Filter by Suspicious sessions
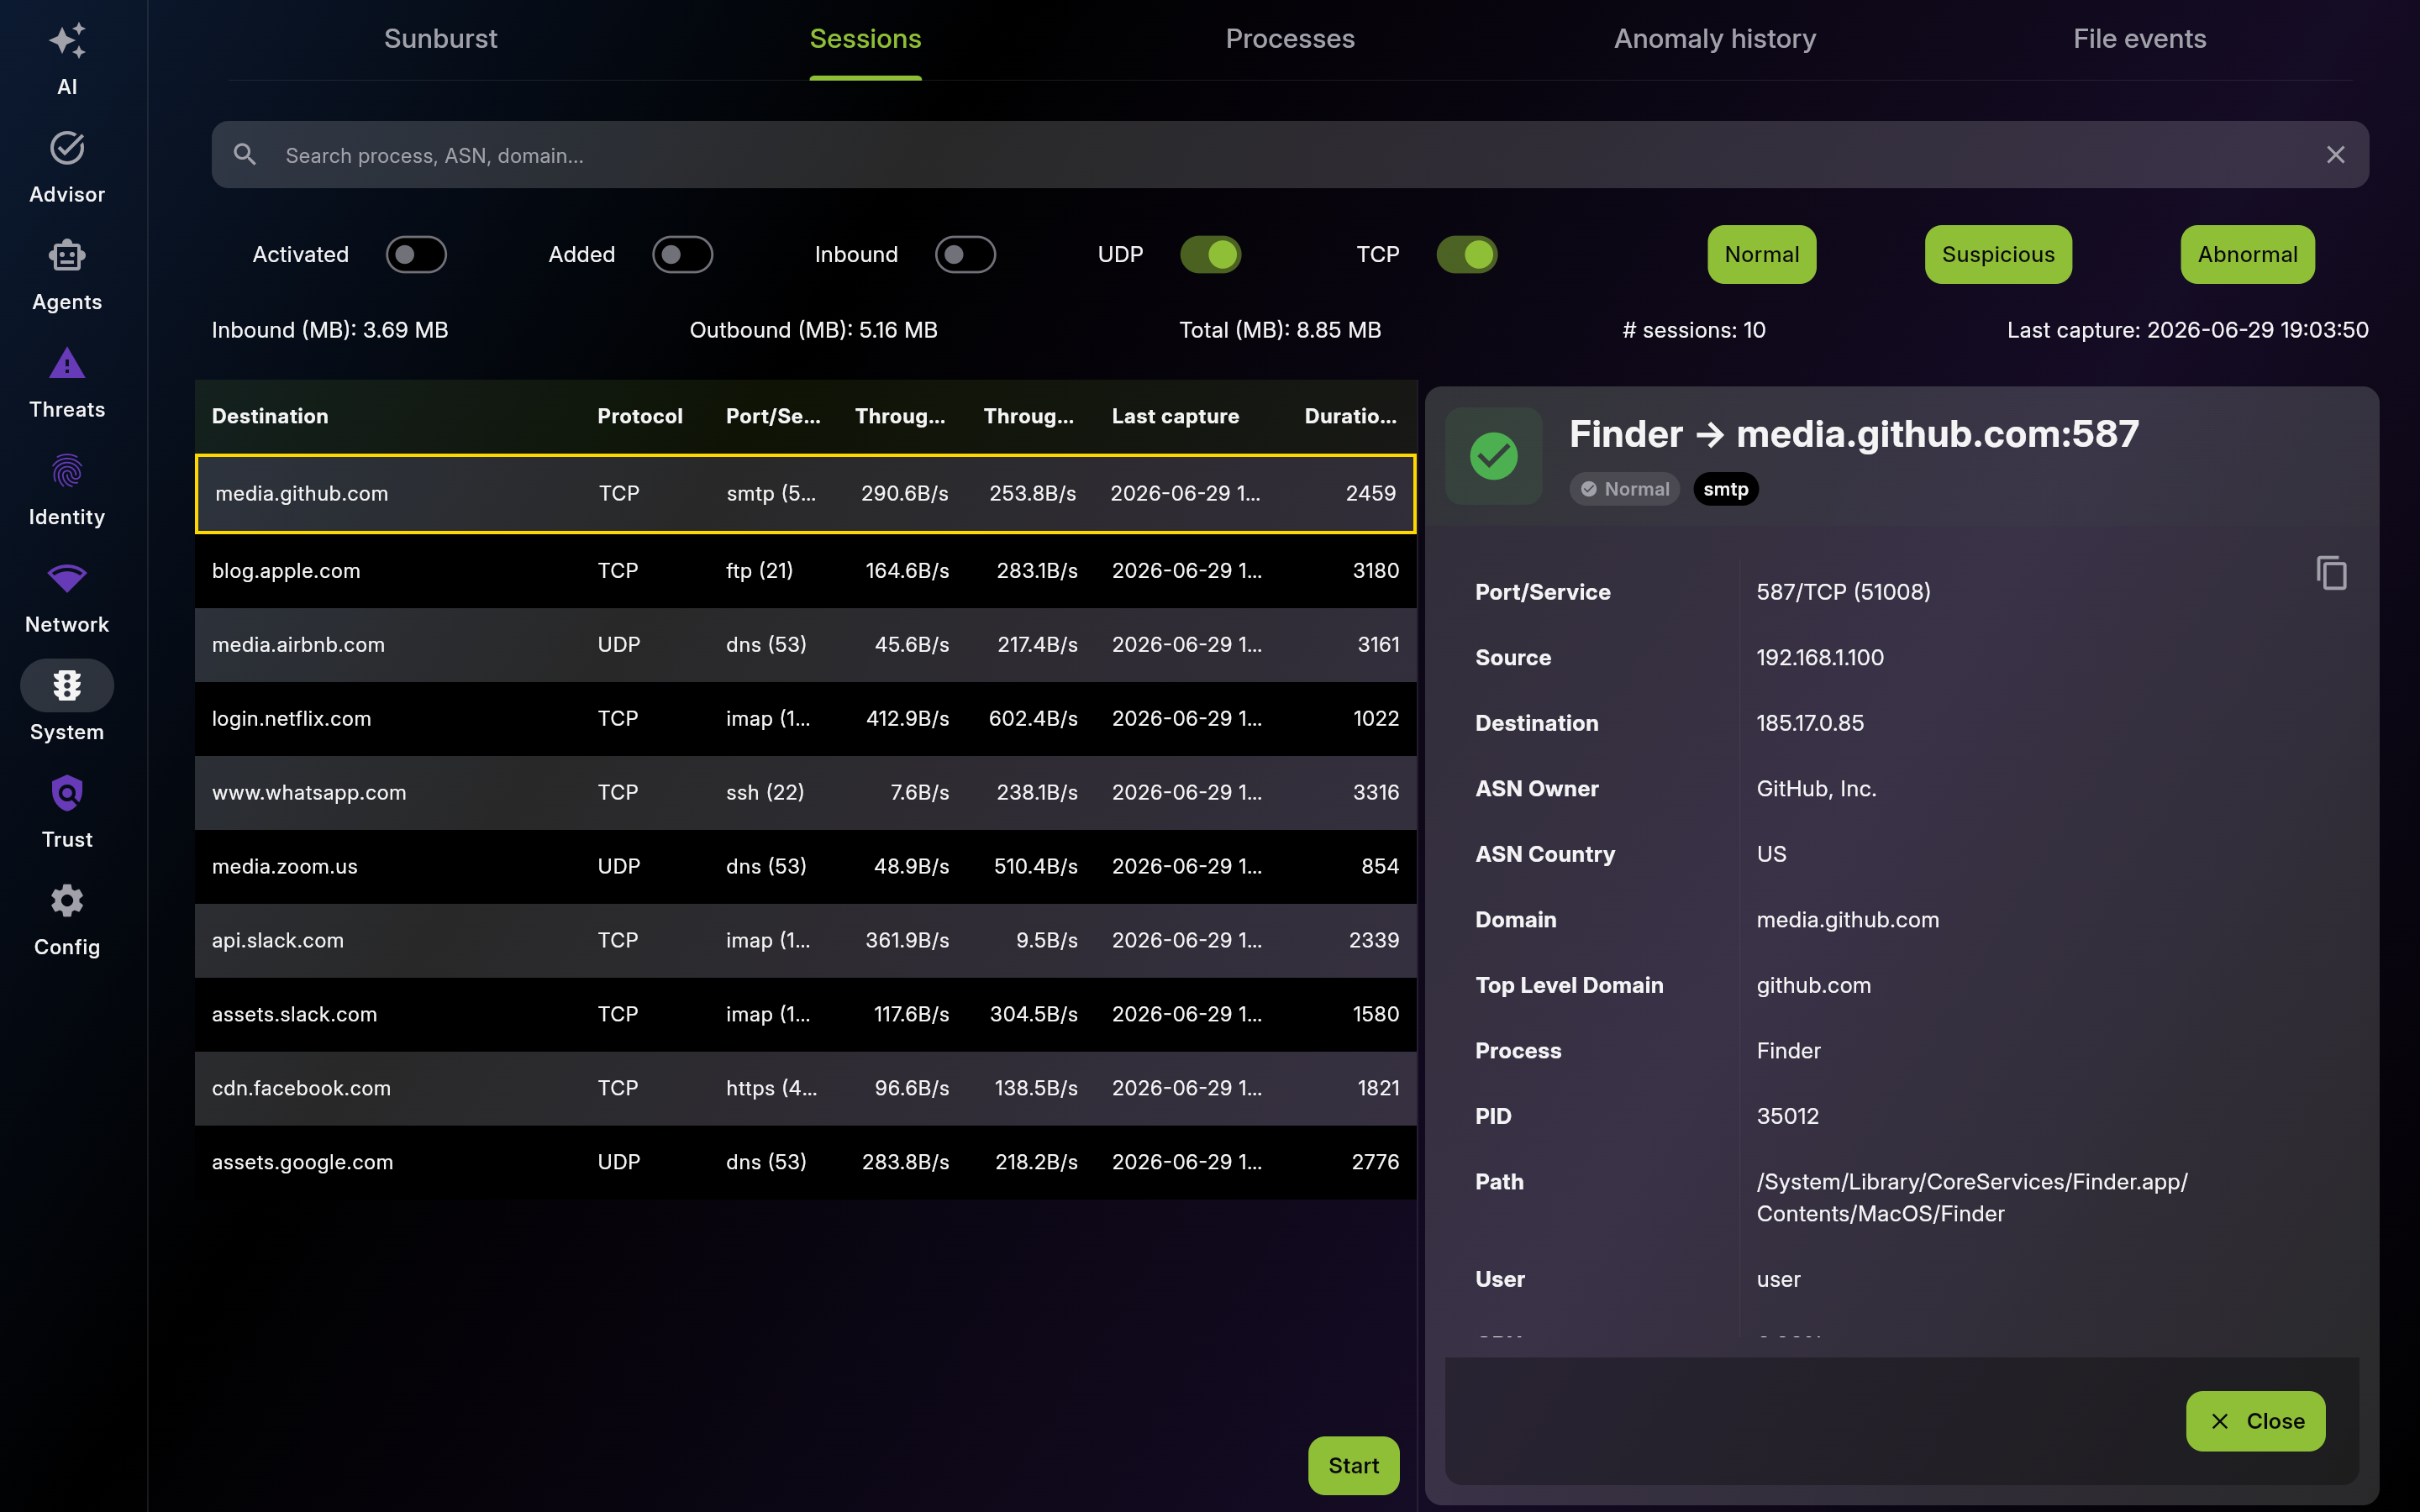 pyautogui.click(x=1998, y=255)
